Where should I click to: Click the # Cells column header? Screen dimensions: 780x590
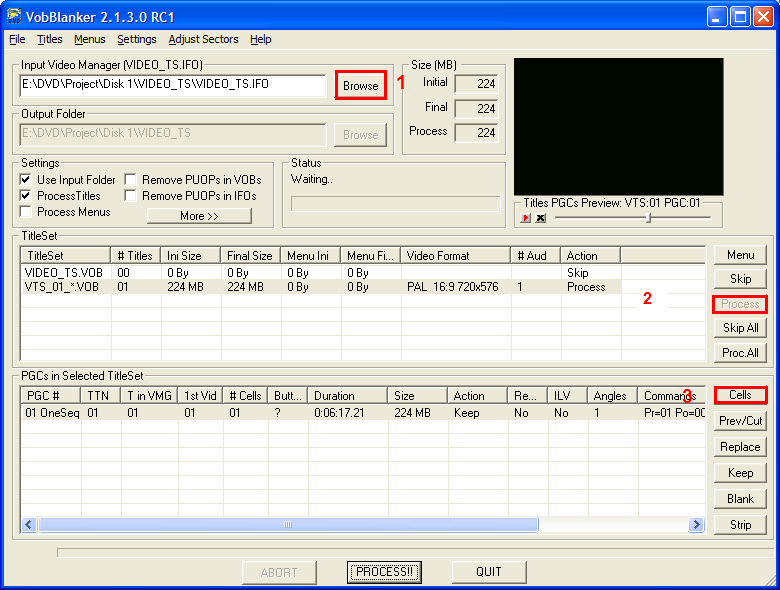245,396
